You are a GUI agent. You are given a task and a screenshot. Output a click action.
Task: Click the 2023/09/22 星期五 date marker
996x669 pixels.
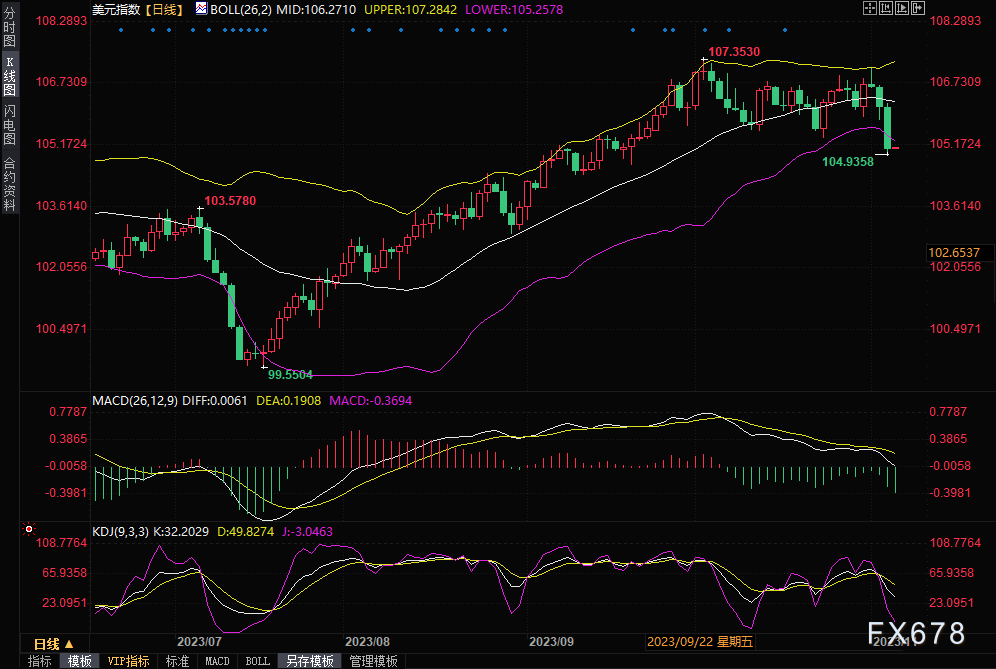(700, 642)
